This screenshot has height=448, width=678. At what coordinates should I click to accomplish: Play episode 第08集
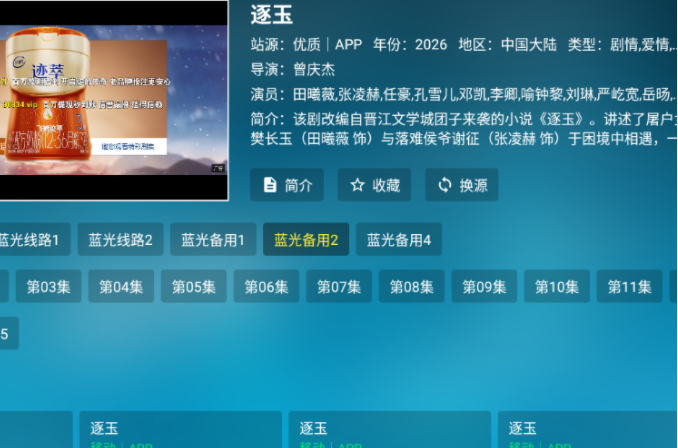[x=412, y=286]
